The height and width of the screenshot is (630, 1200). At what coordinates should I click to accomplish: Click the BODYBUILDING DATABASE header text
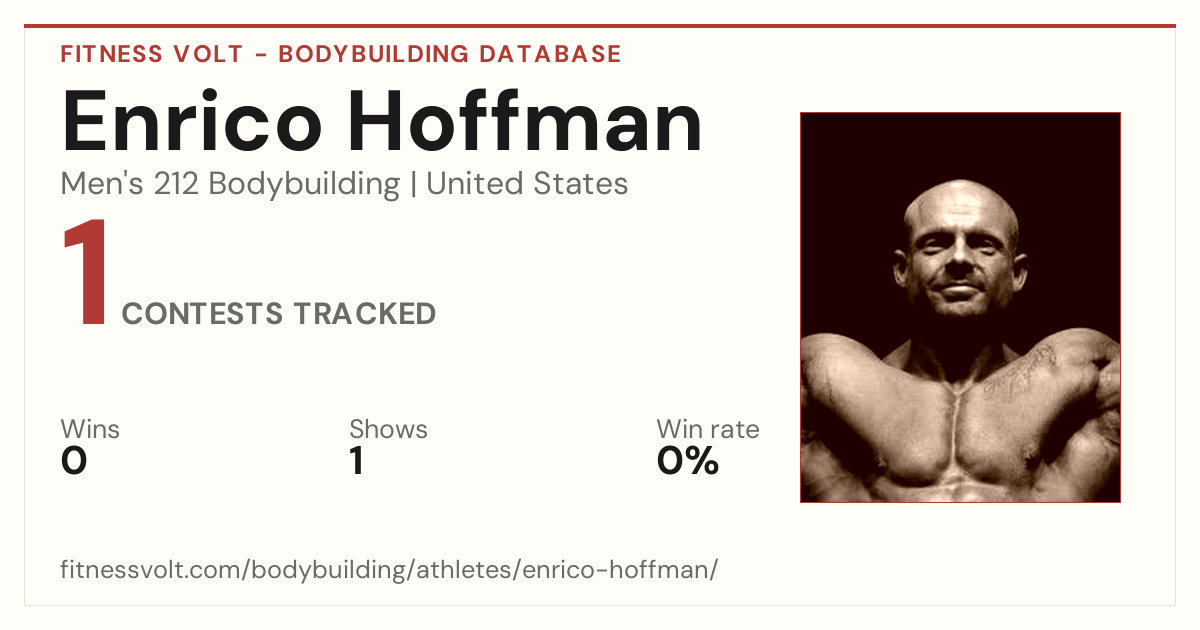tap(450, 54)
